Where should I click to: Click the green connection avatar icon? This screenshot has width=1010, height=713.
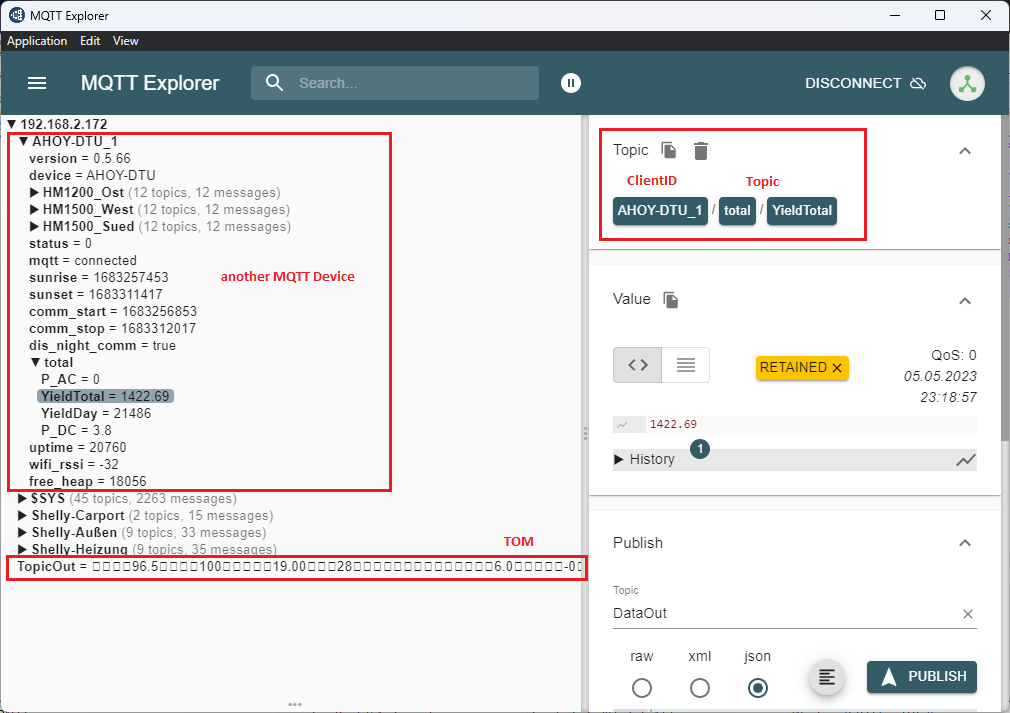pos(967,83)
